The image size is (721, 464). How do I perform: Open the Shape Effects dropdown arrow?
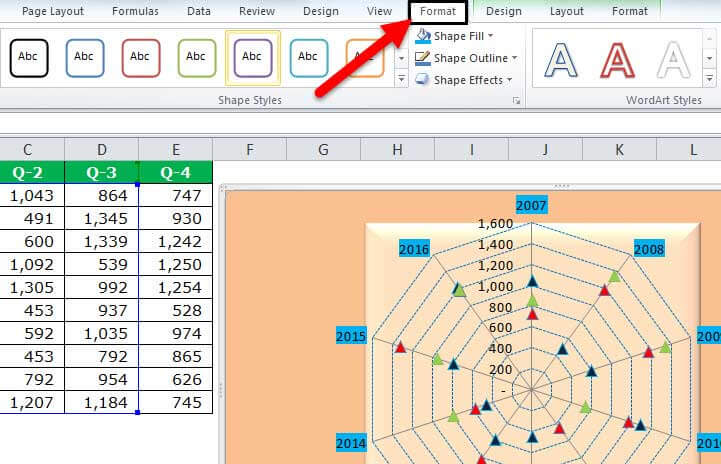[x=509, y=80]
